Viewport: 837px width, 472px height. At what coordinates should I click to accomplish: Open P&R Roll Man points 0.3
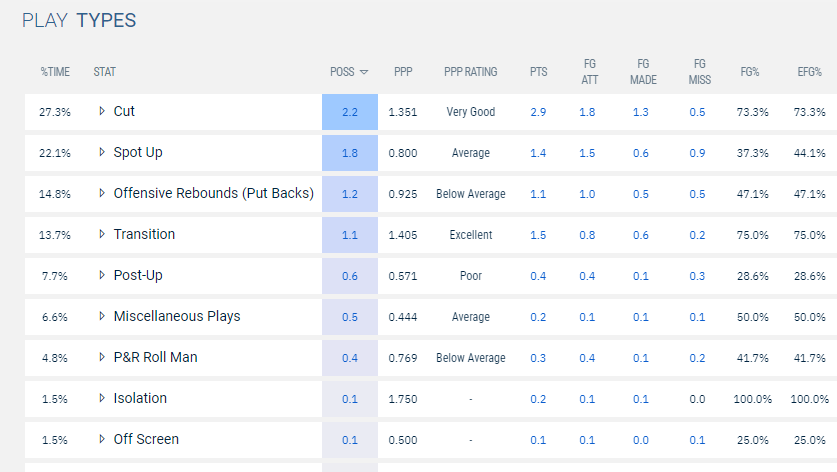pyautogui.click(x=538, y=358)
